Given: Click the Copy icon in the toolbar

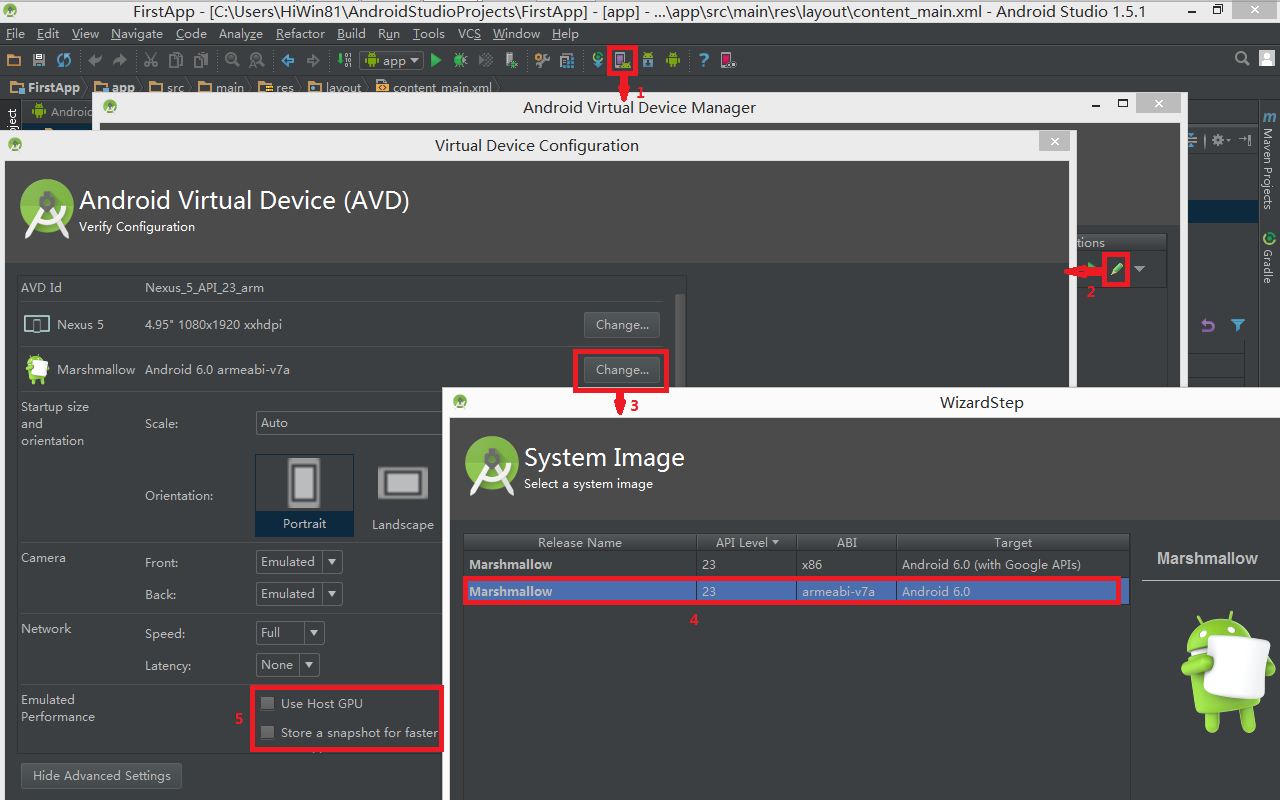Looking at the screenshot, I should coord(176,61).
